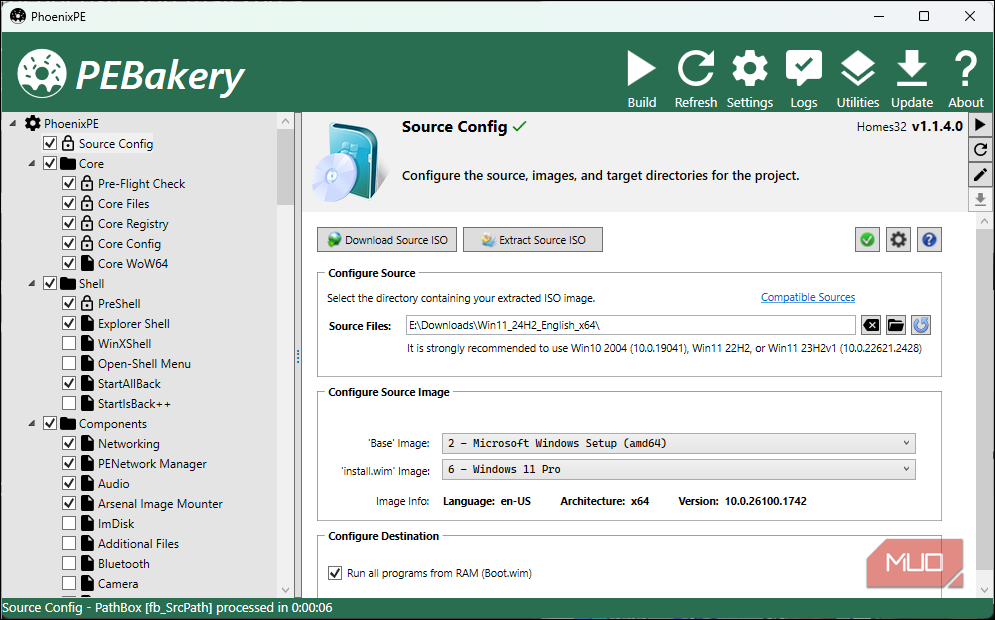Toggle Run all programs from RAM
This screenshot has width=995, height=620.
[x=334, y=573]
